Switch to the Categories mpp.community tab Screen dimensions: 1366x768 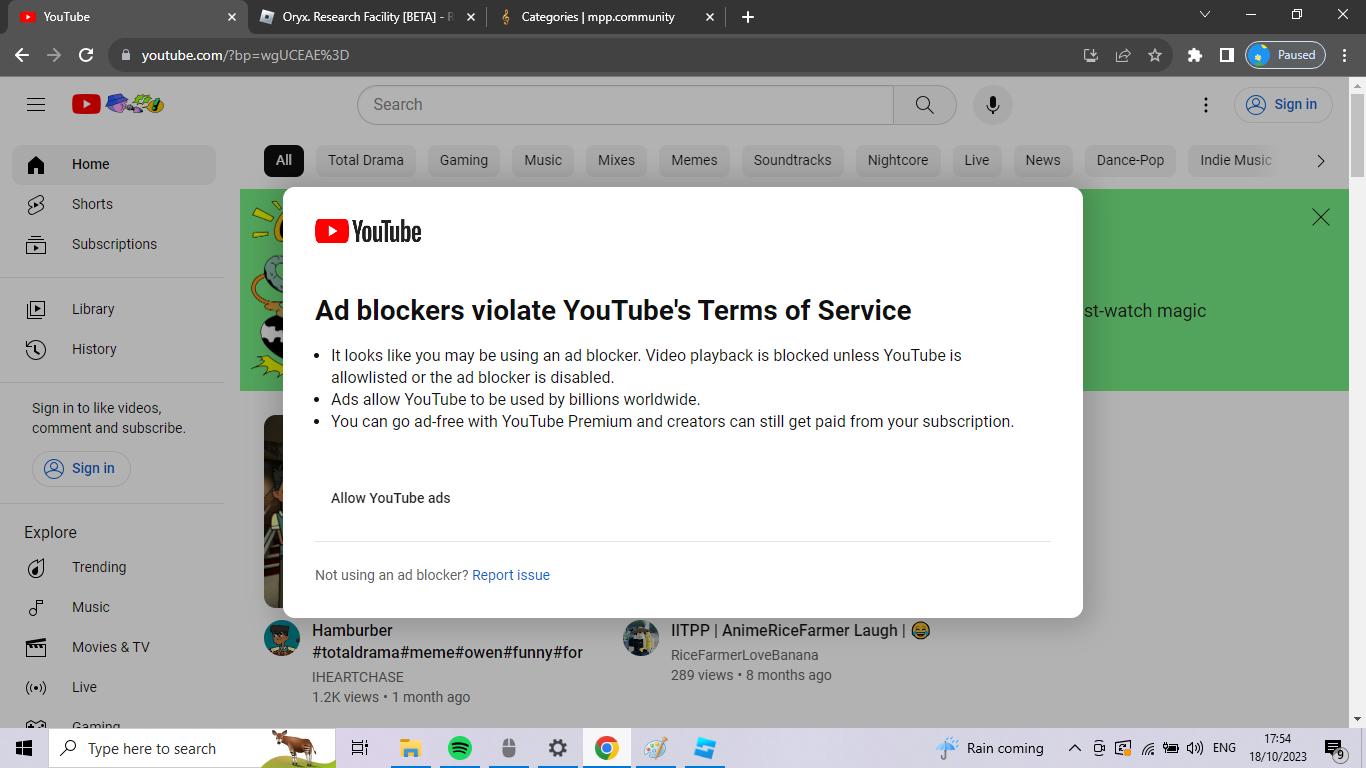click(x=607, y=17)
